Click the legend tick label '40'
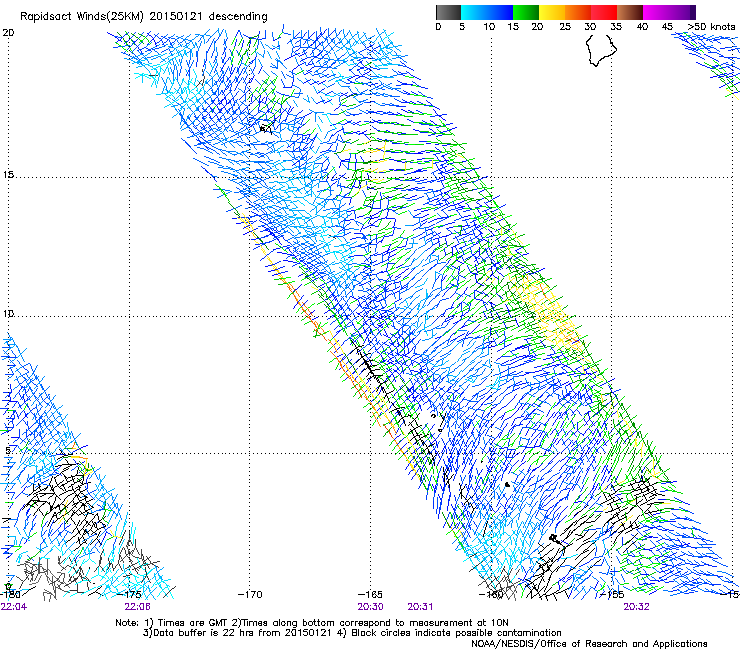The image size is (740, 650). point(642,27)
